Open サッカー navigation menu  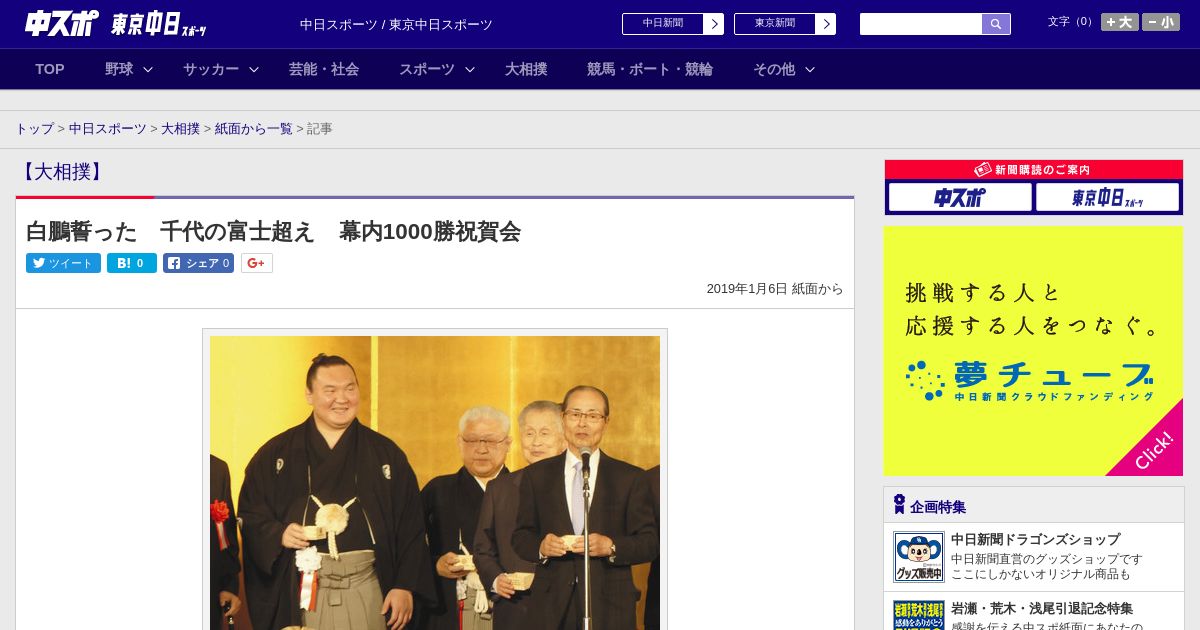click(x=211, y=69)
